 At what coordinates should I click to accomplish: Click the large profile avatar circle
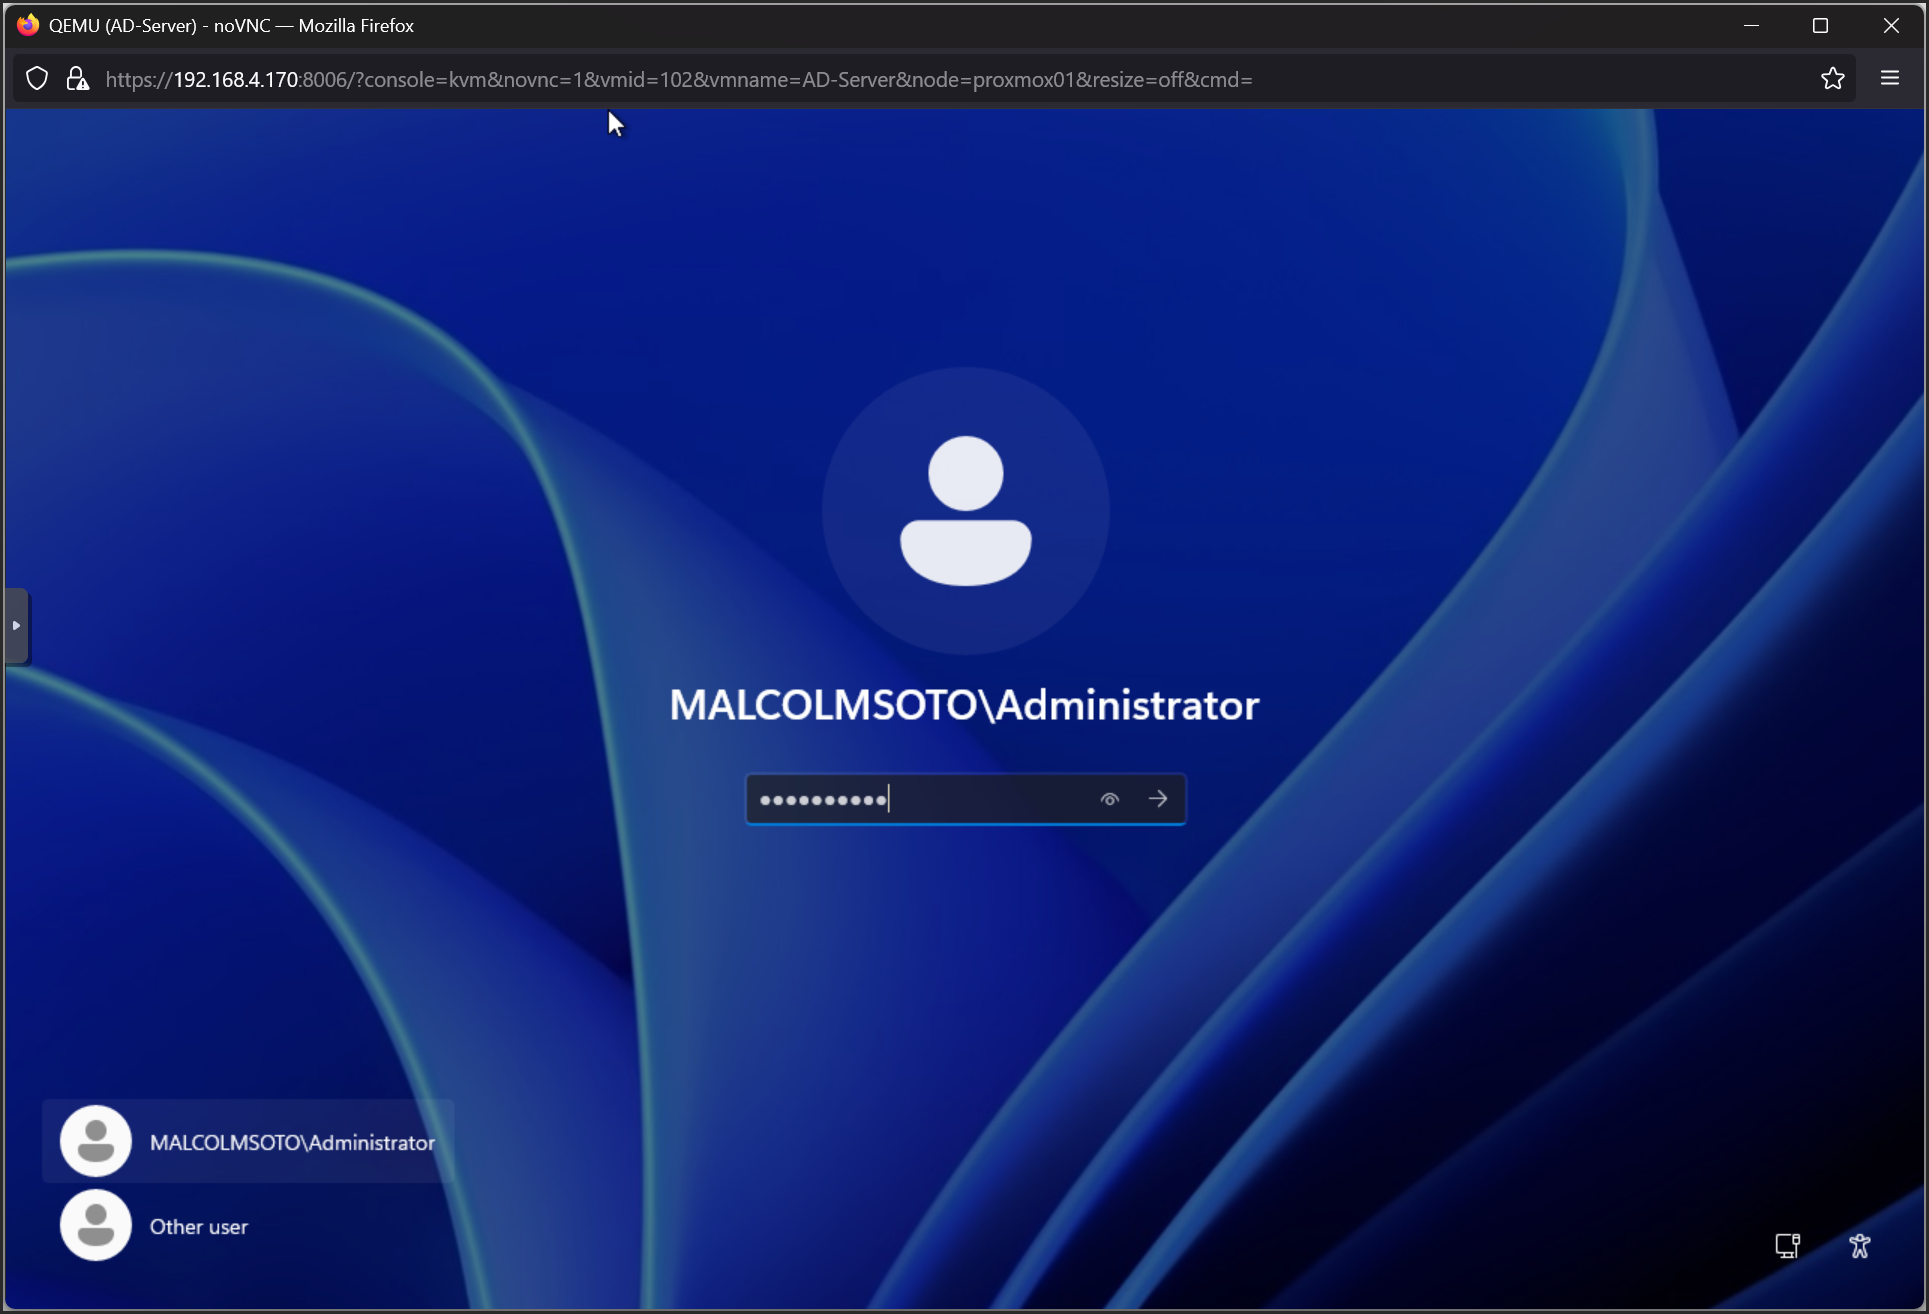965,511
